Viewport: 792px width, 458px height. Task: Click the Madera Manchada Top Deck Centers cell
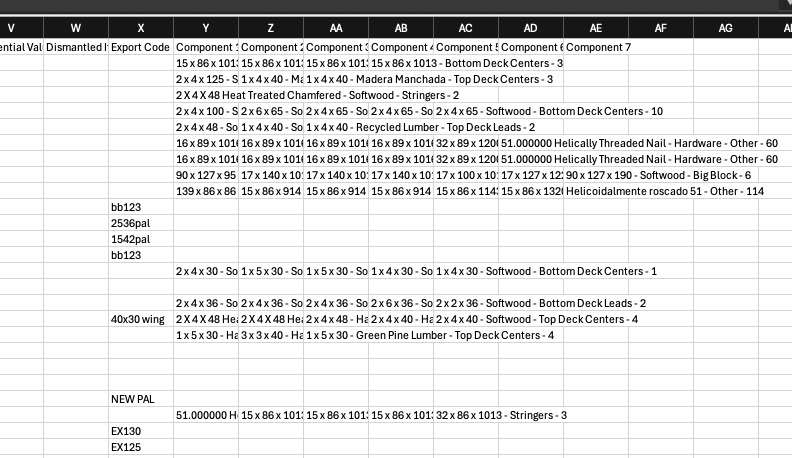pos(336,79)
